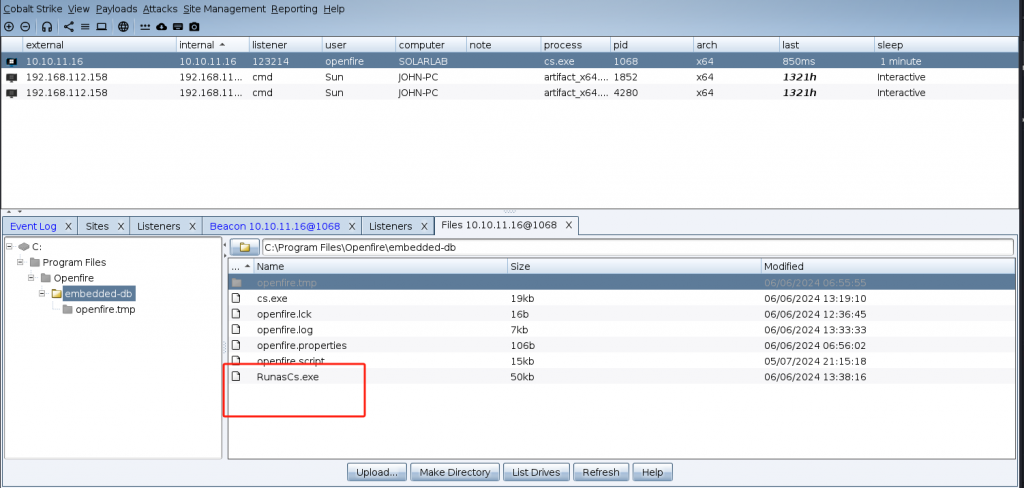Switch to session table view icon
The width and height of the screenshot is (1024, 488).
[85, 27]
